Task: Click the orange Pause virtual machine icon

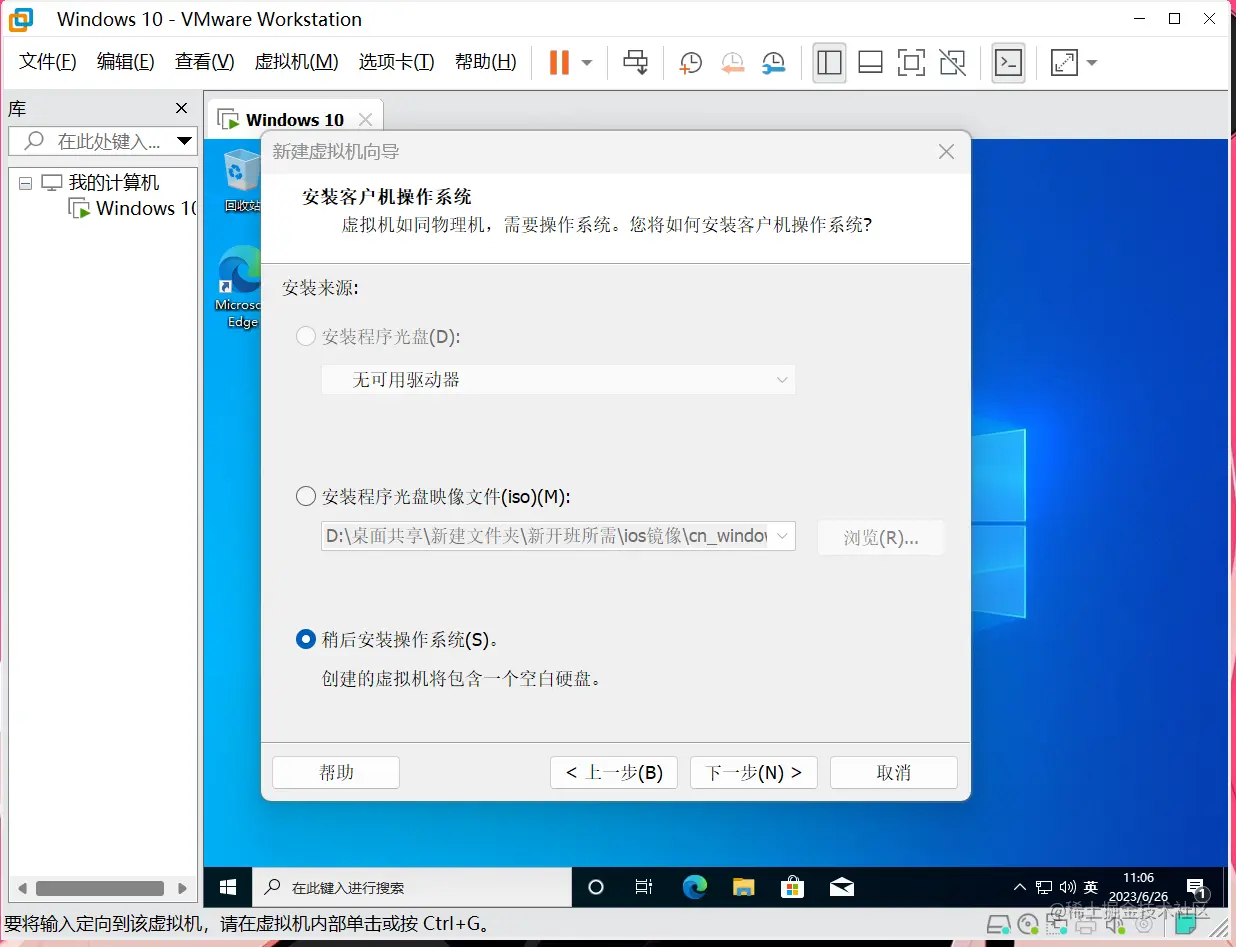Action: click(559, 62)
